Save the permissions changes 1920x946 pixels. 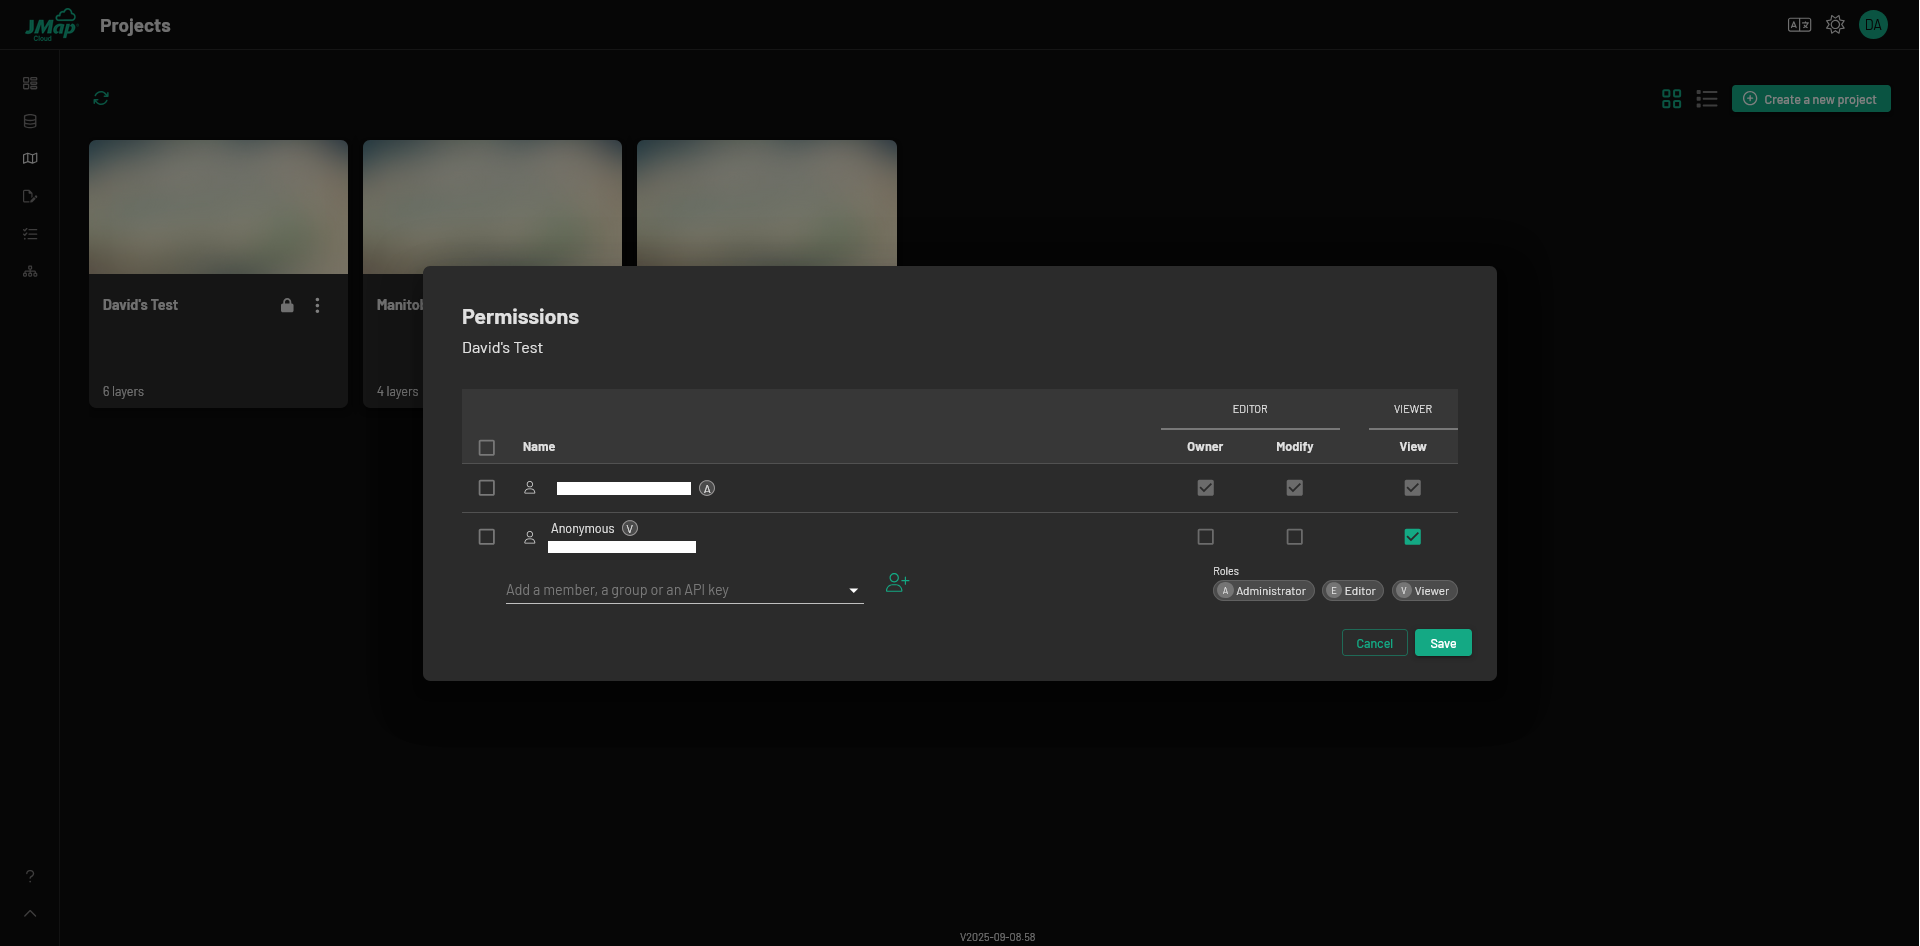(1442, 643)
